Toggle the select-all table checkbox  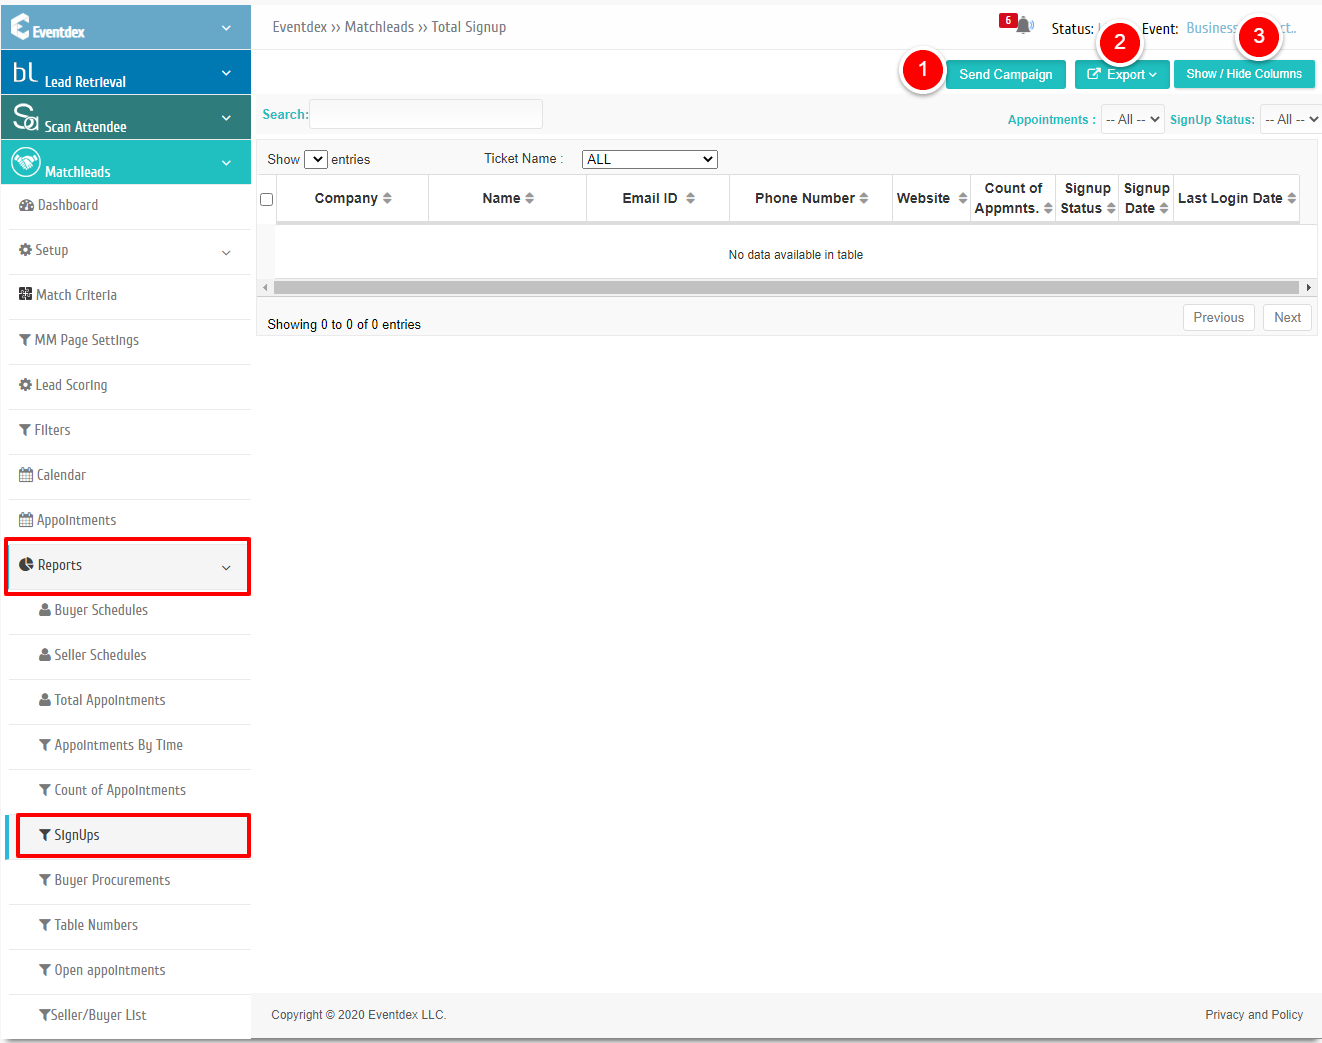(x=266, y=199)
